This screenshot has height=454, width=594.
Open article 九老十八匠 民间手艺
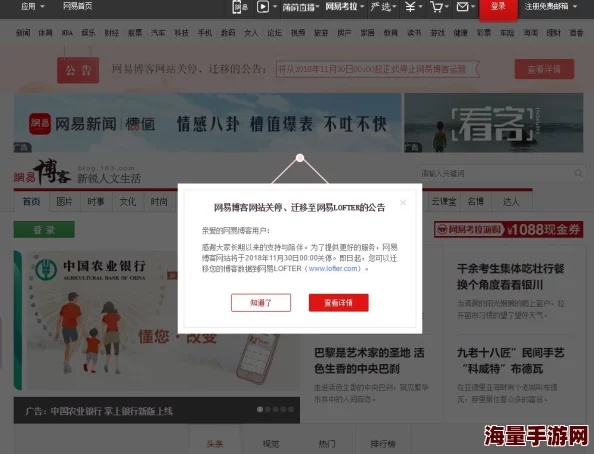pyautogui.click(x=511, y=360)
